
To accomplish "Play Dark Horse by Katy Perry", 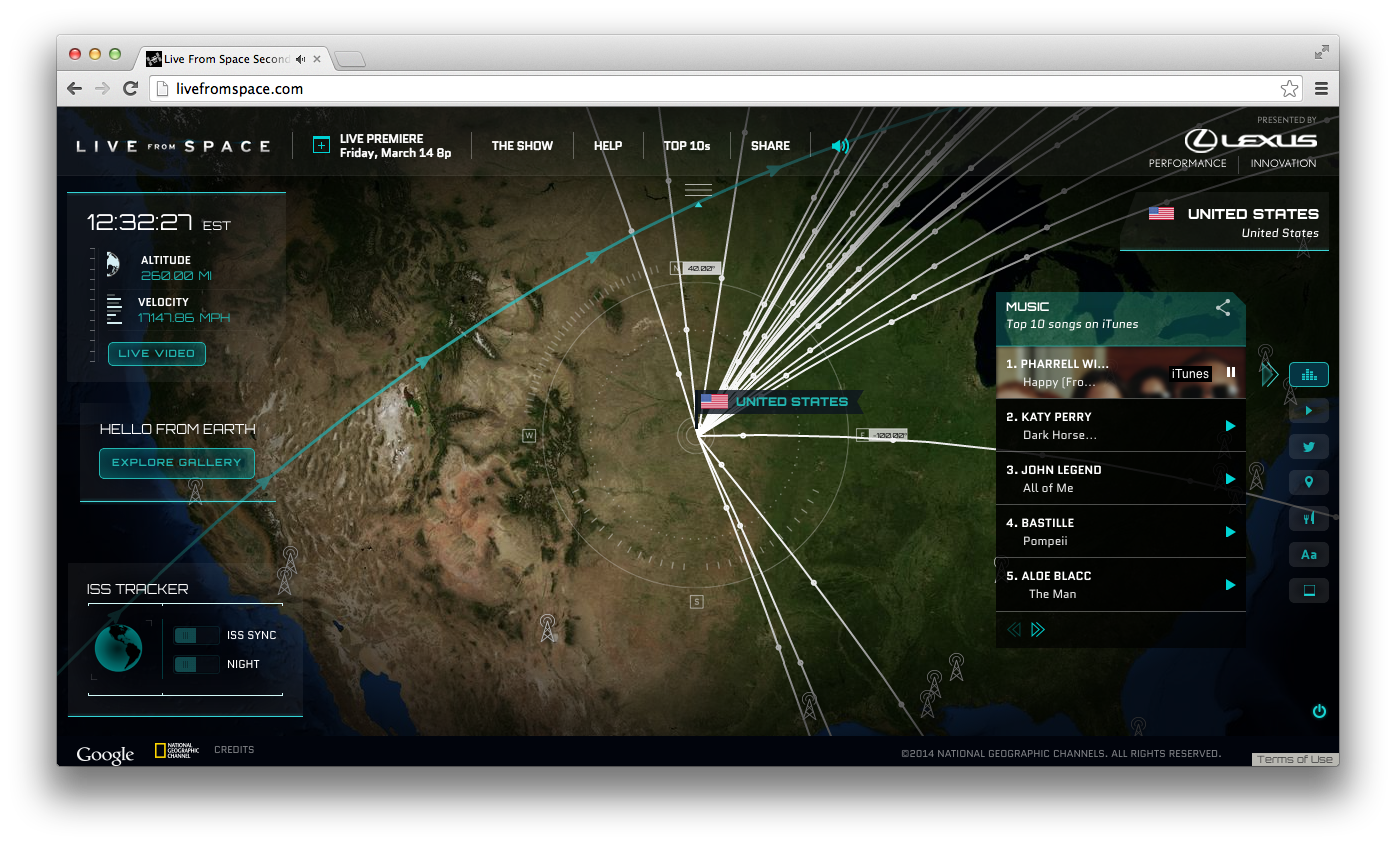I will click(1228, 425).
